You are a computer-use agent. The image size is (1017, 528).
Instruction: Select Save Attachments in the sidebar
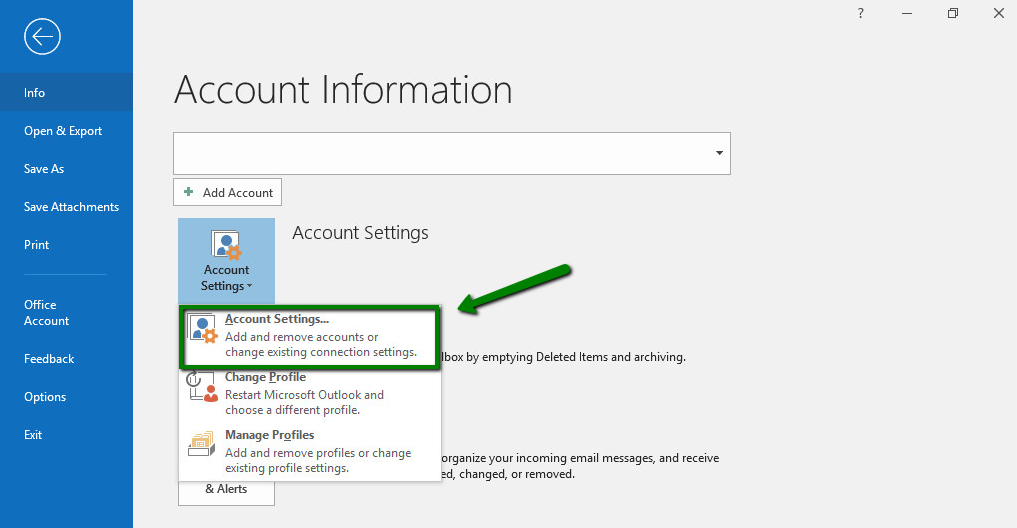pos(71,207)
